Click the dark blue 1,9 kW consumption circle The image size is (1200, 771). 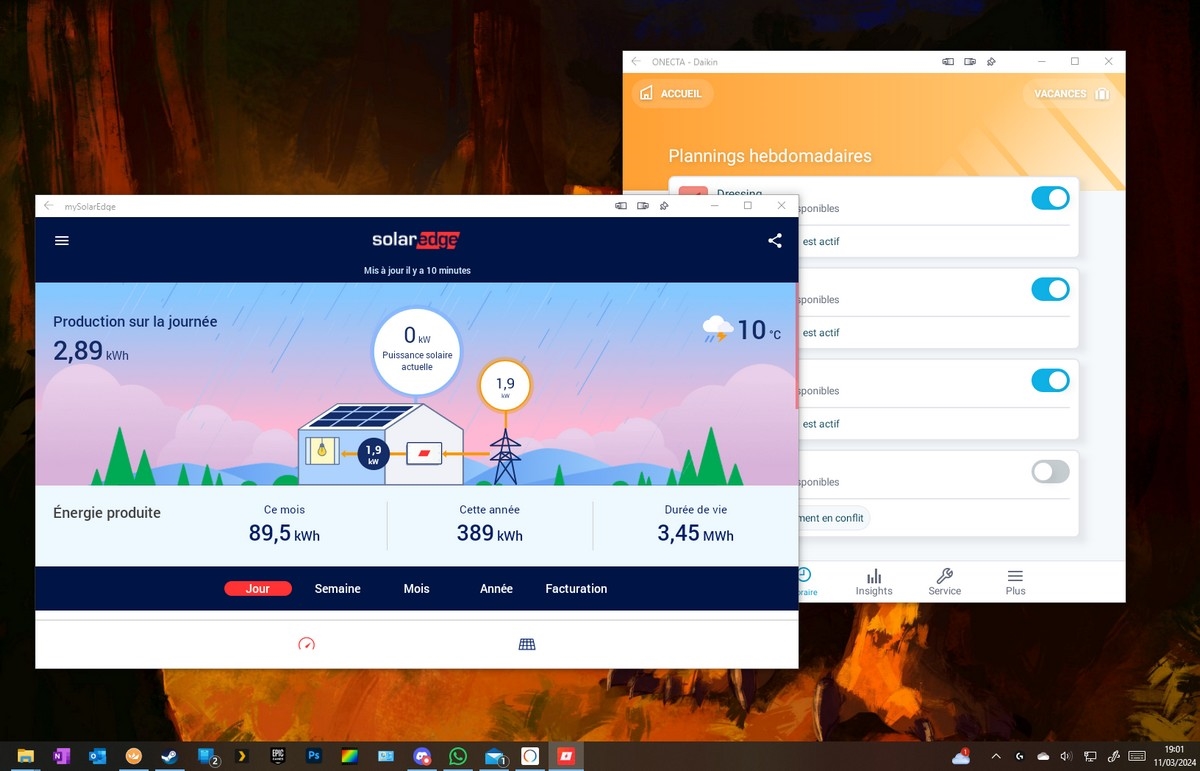373,455
